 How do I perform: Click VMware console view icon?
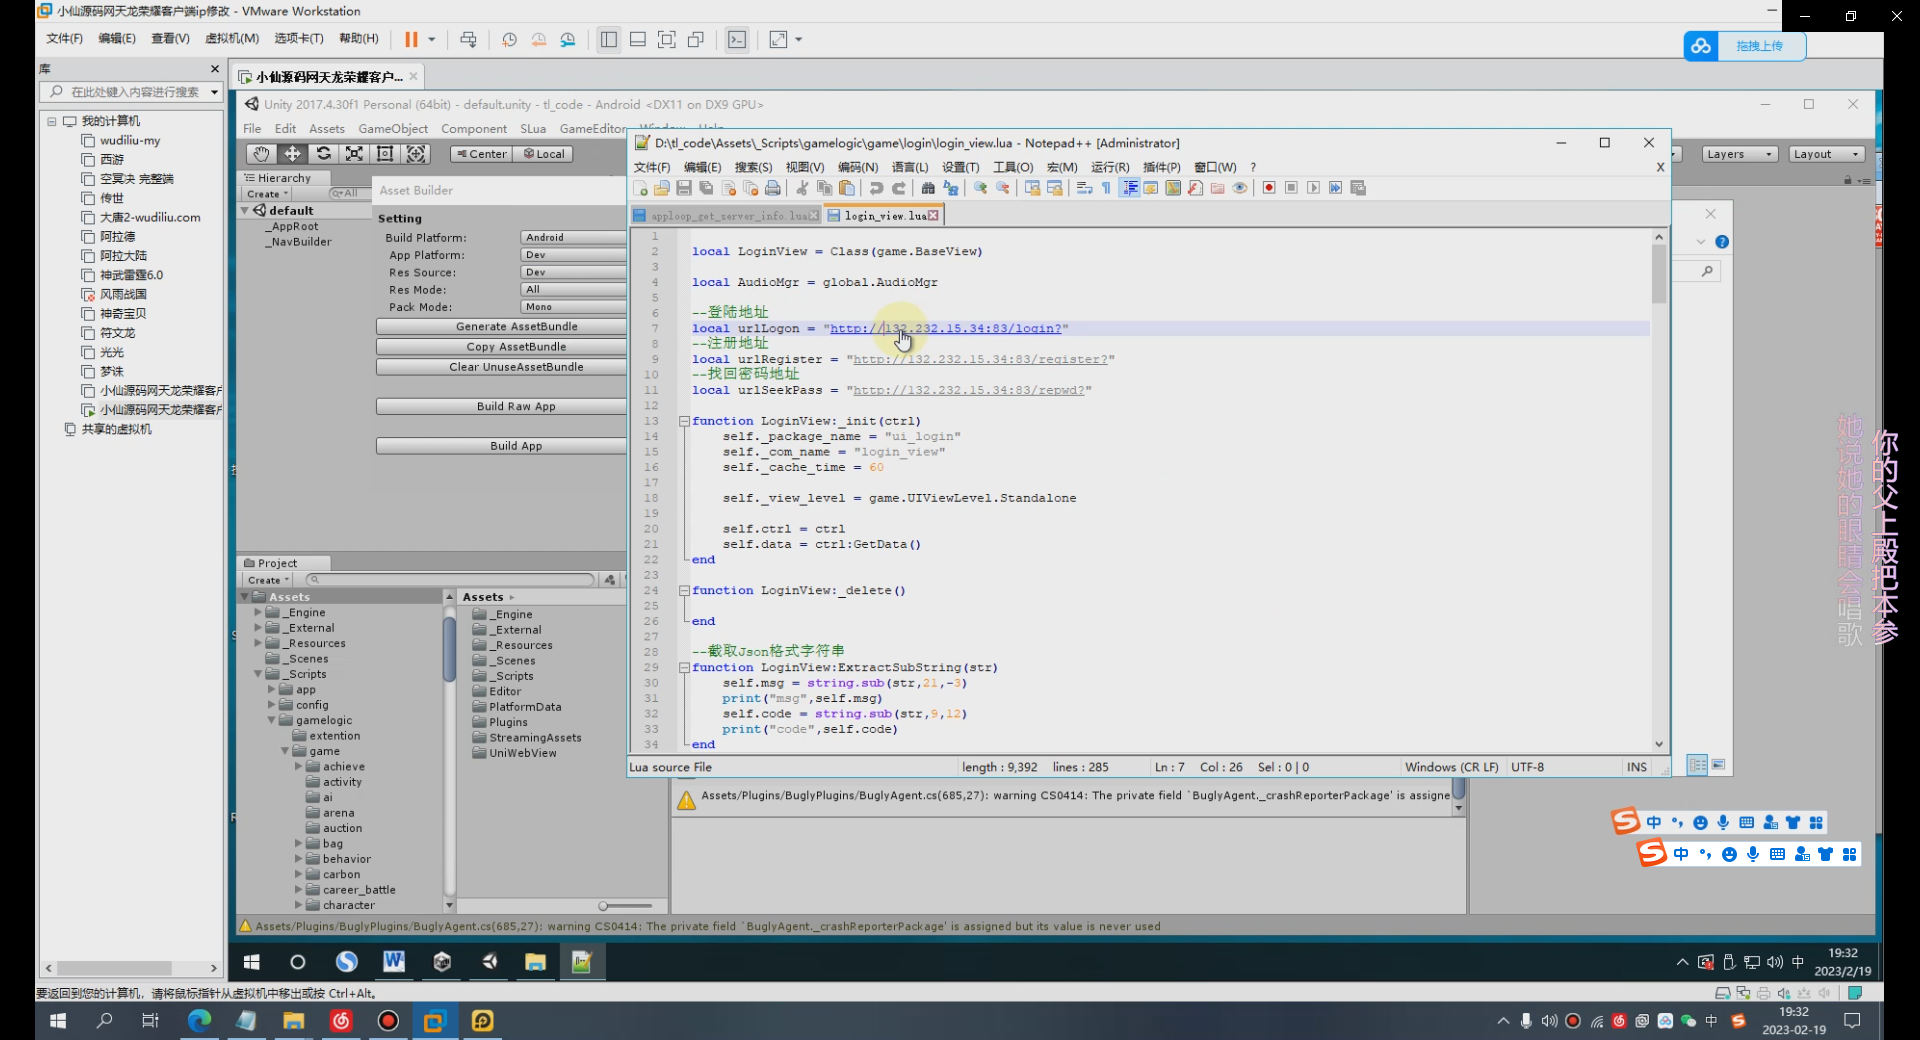[737, 39]
